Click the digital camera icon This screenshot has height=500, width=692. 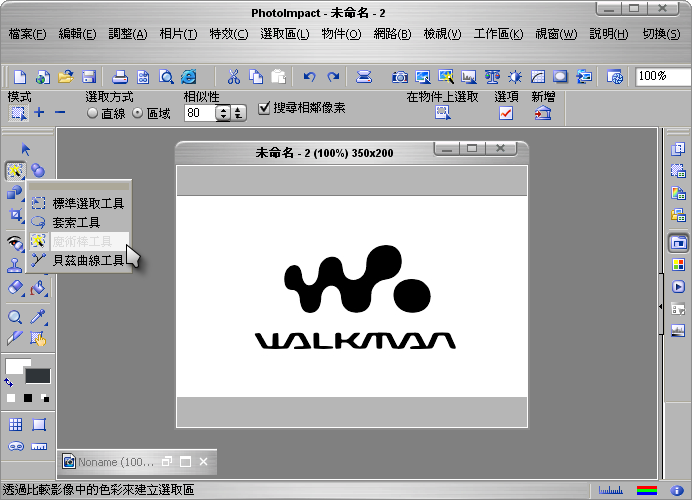click(400, 77)
